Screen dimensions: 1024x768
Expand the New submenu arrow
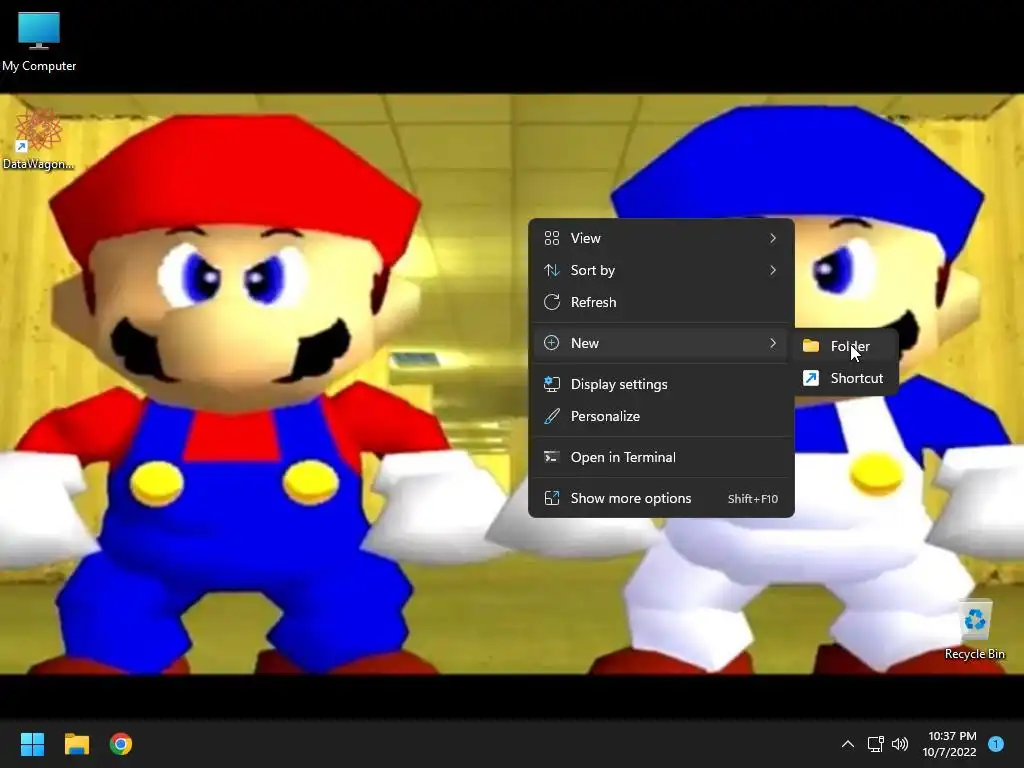click(773, 344)
